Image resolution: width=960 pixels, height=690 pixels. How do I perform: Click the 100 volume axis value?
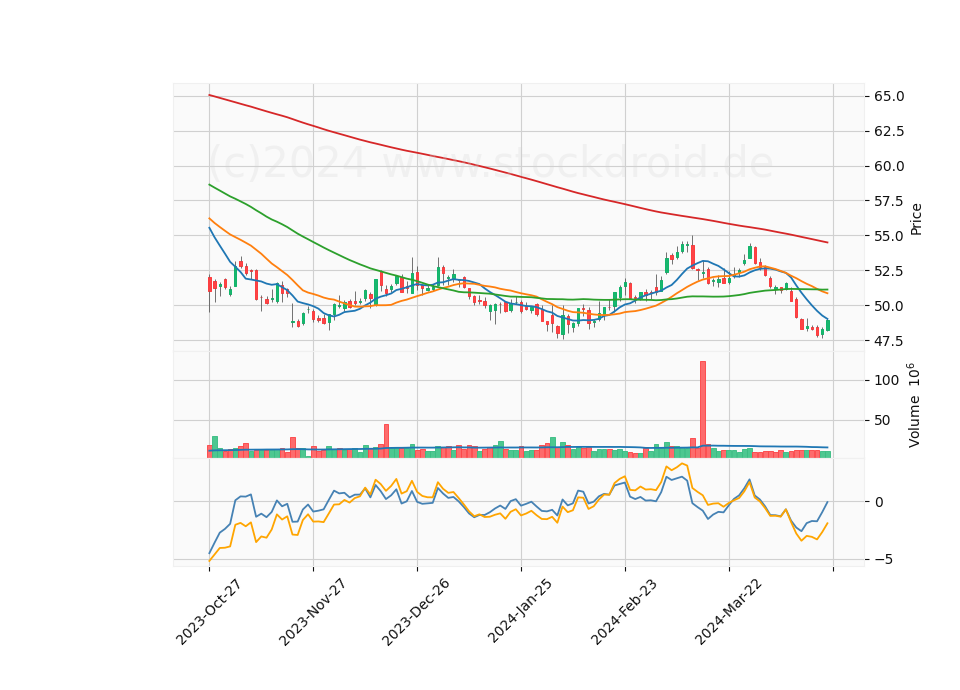[x=887, y=381]
